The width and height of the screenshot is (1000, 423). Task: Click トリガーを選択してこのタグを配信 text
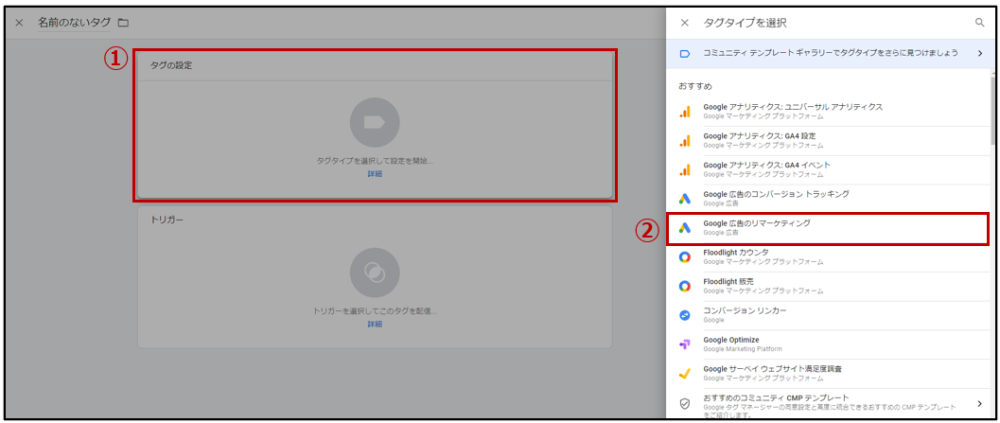pos(375,312)
